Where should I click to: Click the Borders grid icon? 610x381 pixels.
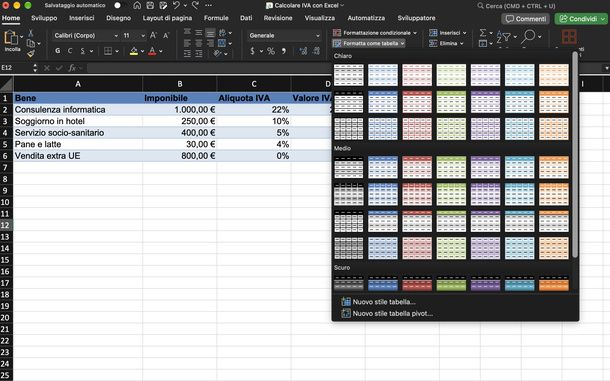pos(108,51)
